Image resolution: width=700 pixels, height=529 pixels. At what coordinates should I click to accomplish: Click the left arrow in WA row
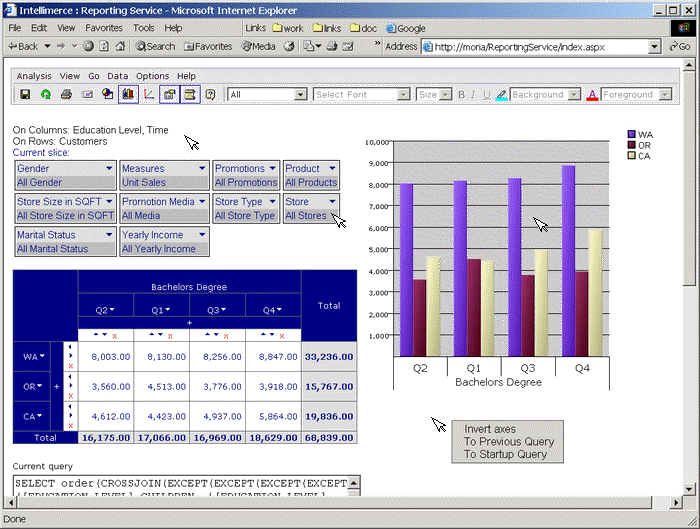click(70, 346)
